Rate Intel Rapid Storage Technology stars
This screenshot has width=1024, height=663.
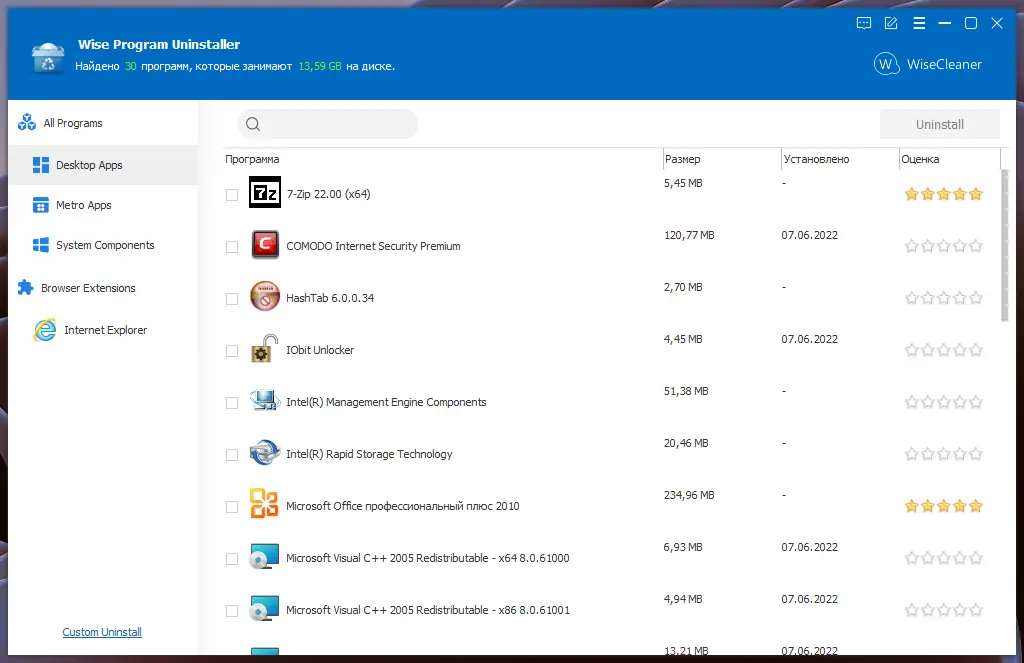[943, 454]
